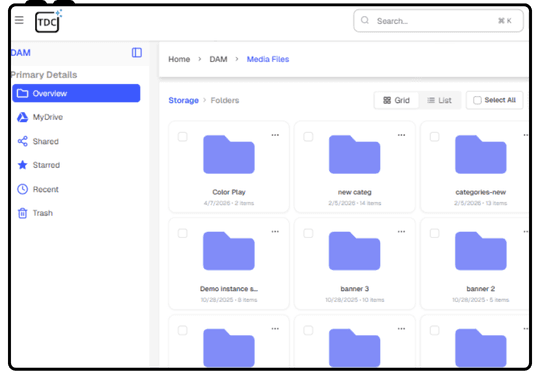Open the banner 2 folder icon
The height and width of the screenshot is (384, 540).
481,251
